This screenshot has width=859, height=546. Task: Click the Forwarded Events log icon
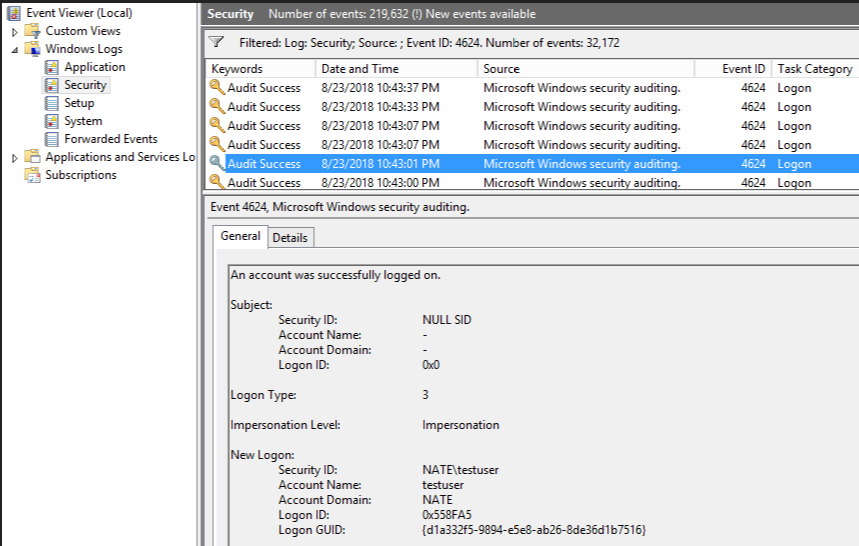pos(52,139)
